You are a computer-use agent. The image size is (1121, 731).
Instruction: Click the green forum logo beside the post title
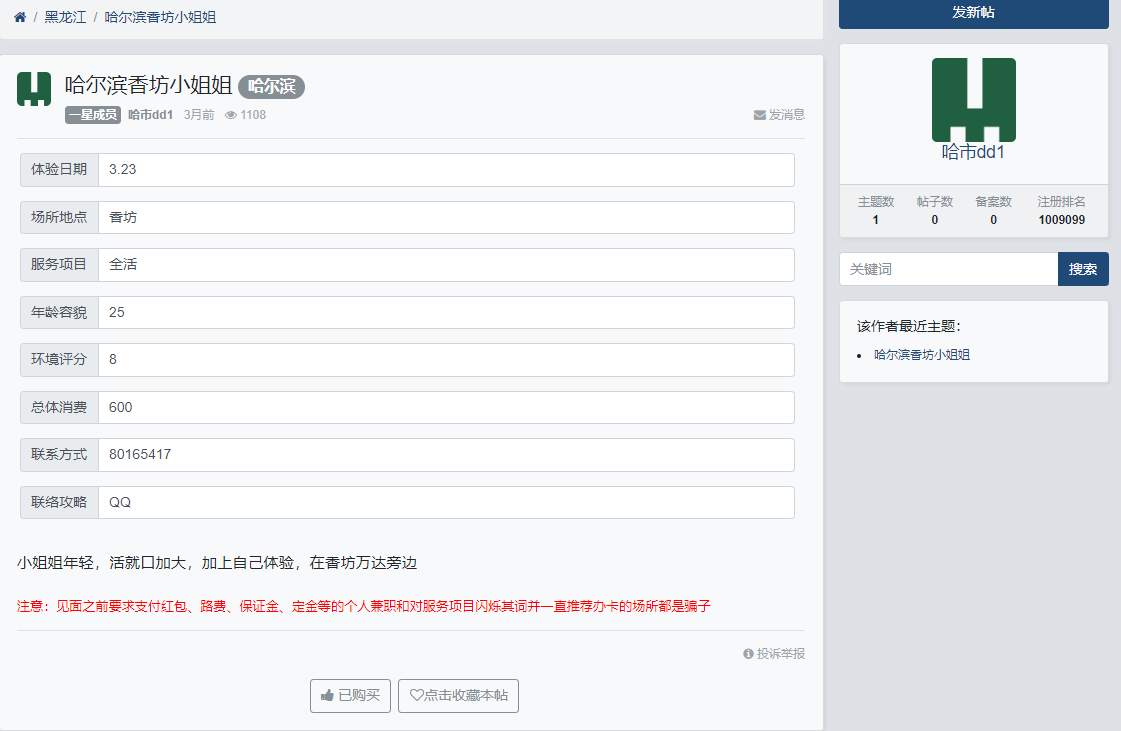pos(33,89)
